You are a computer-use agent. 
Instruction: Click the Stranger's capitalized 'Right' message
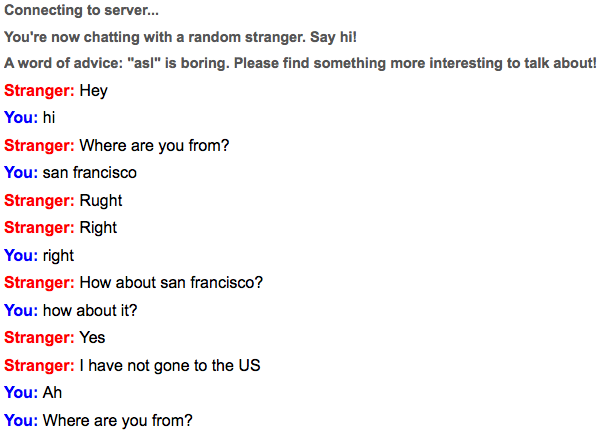[x=98, y=228]
